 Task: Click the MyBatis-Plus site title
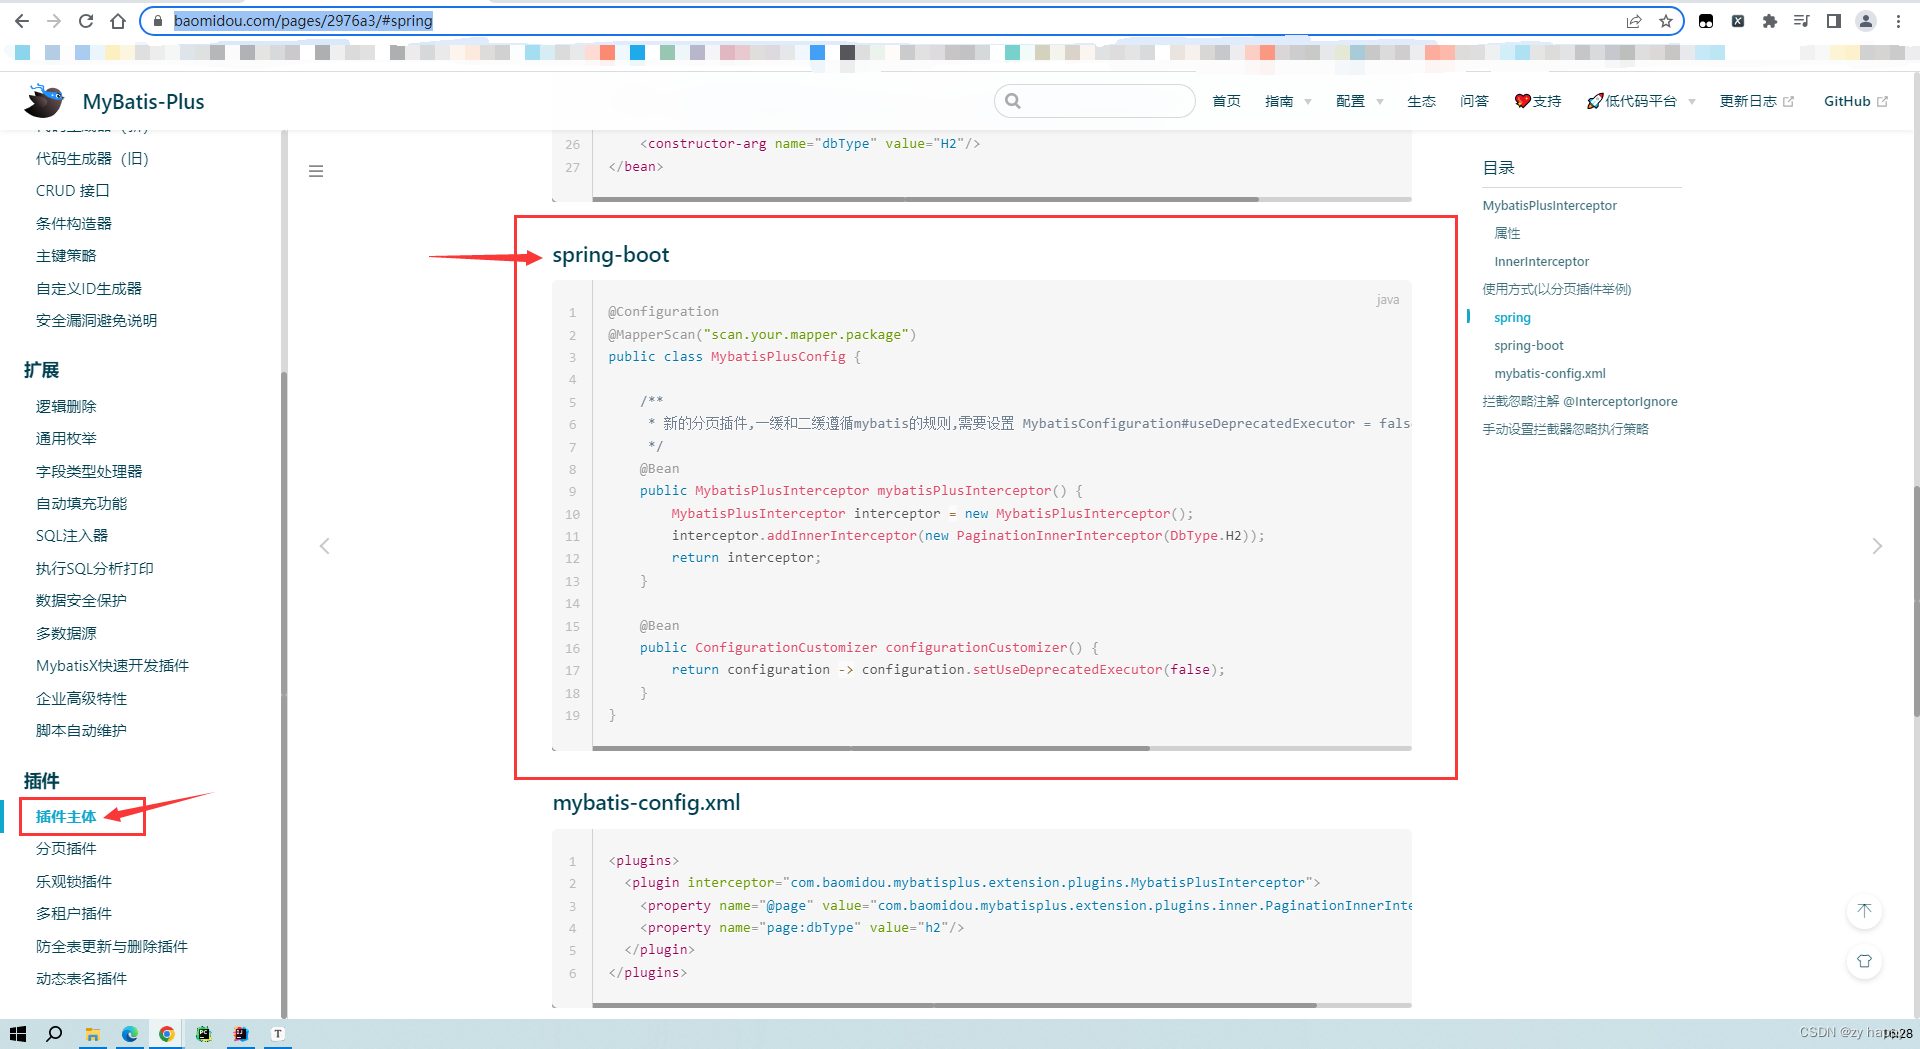143,102
